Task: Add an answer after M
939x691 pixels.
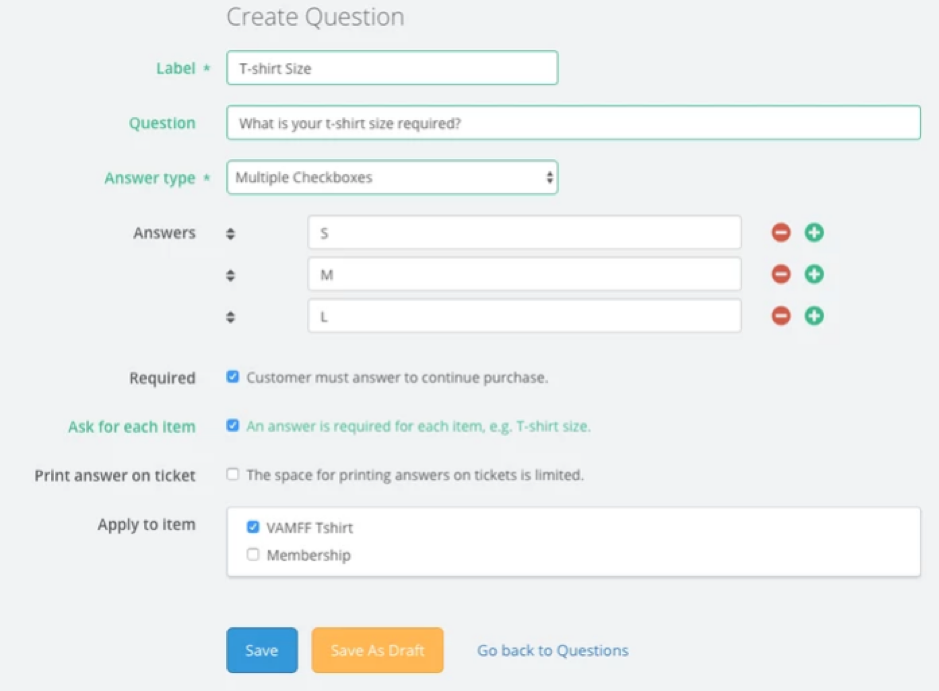Action: [x=814, y=274]
